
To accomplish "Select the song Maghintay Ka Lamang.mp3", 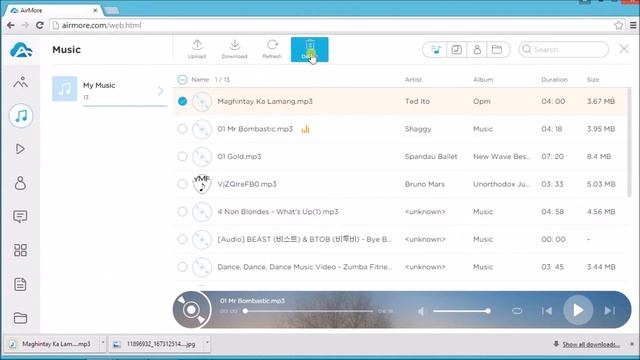I will pos(265,101).
